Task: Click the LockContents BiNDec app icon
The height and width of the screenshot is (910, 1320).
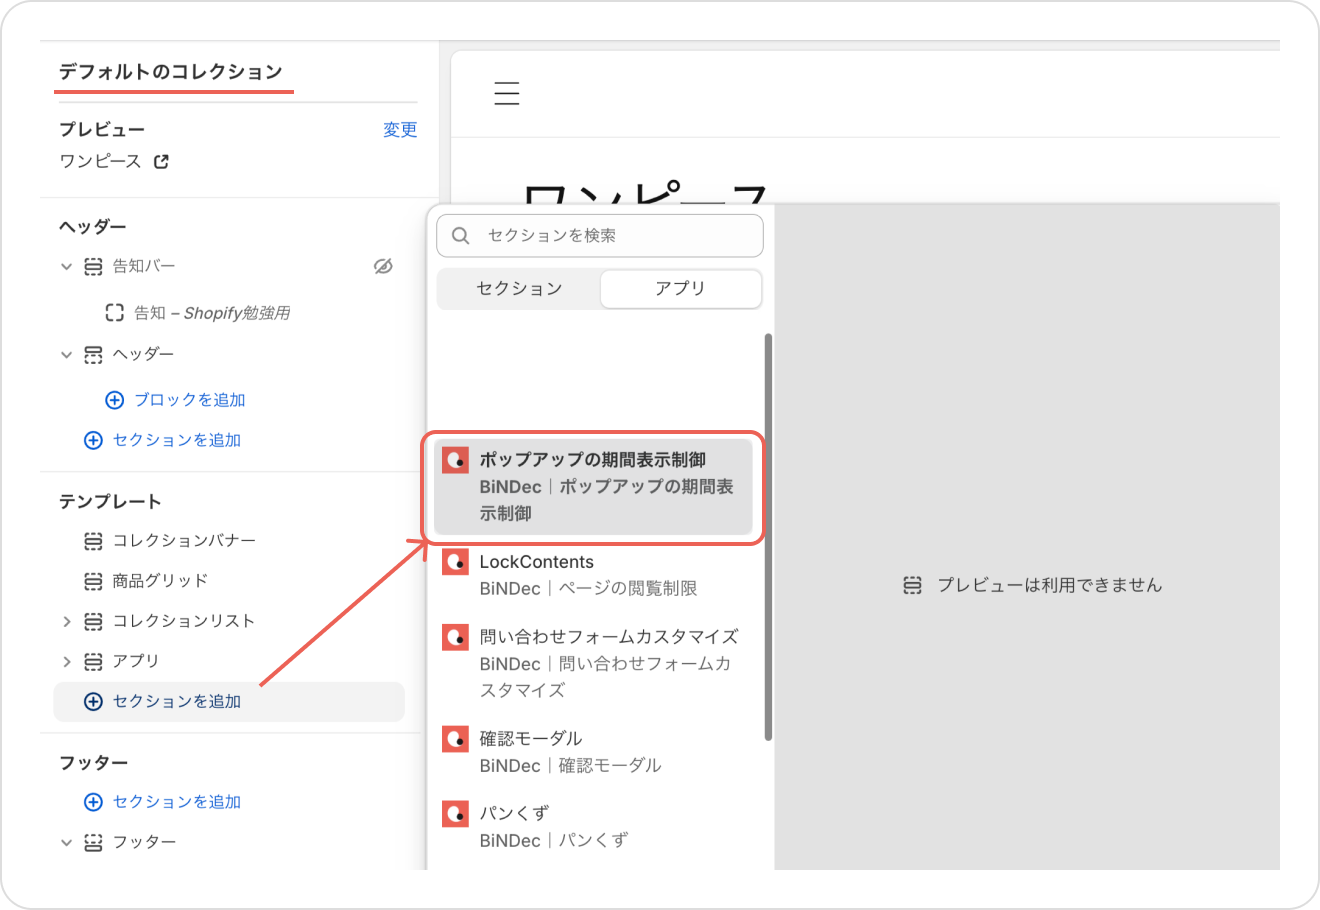Action: [x=456, y=562]
